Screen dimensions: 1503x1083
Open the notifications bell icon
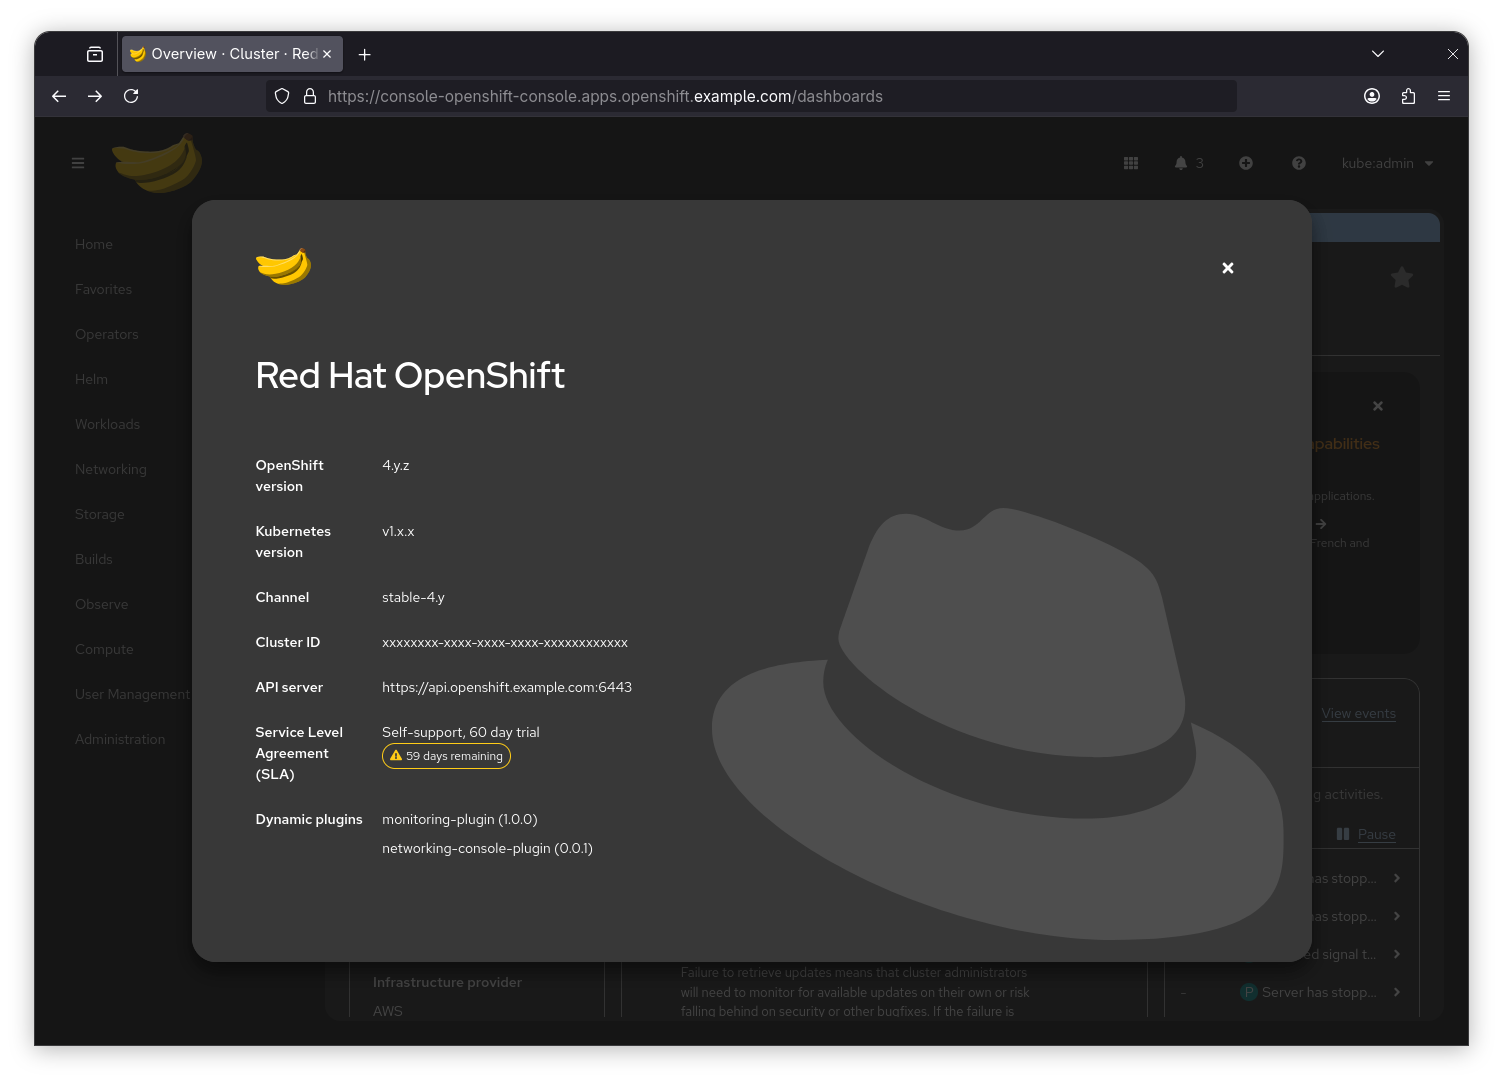[x=1181, y=163]
